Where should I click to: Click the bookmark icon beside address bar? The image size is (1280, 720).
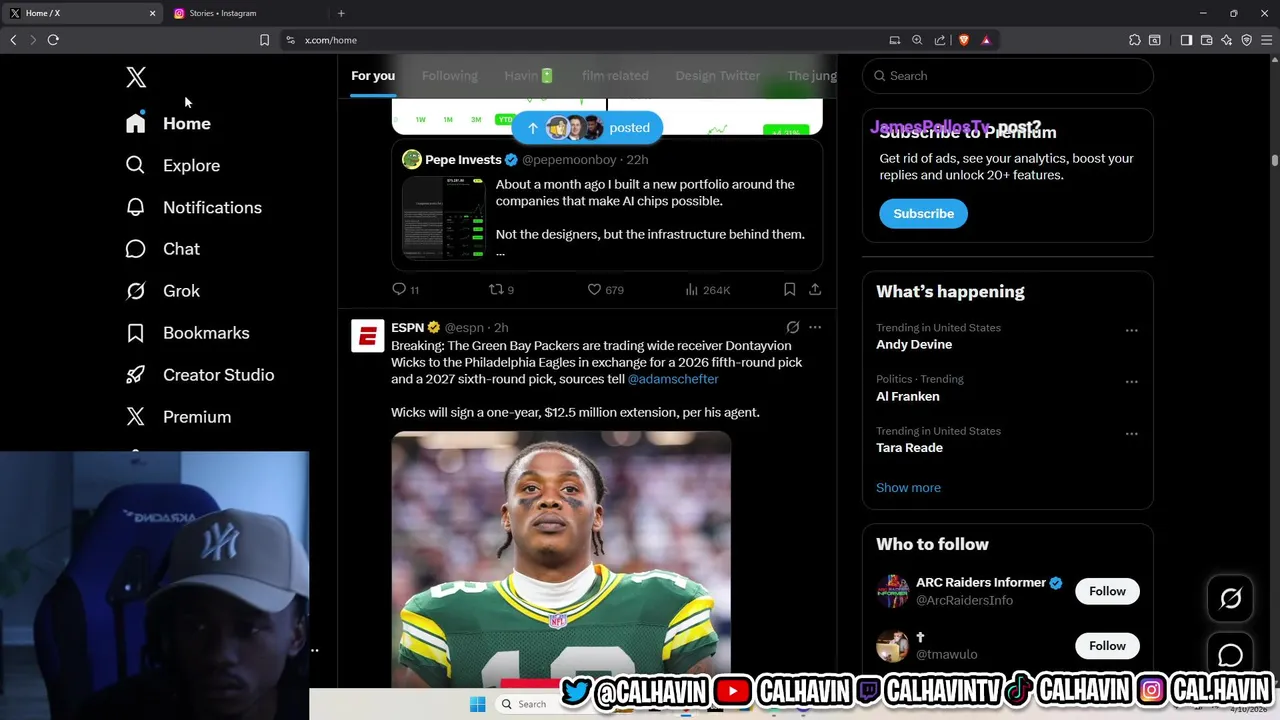pos(264,40)
